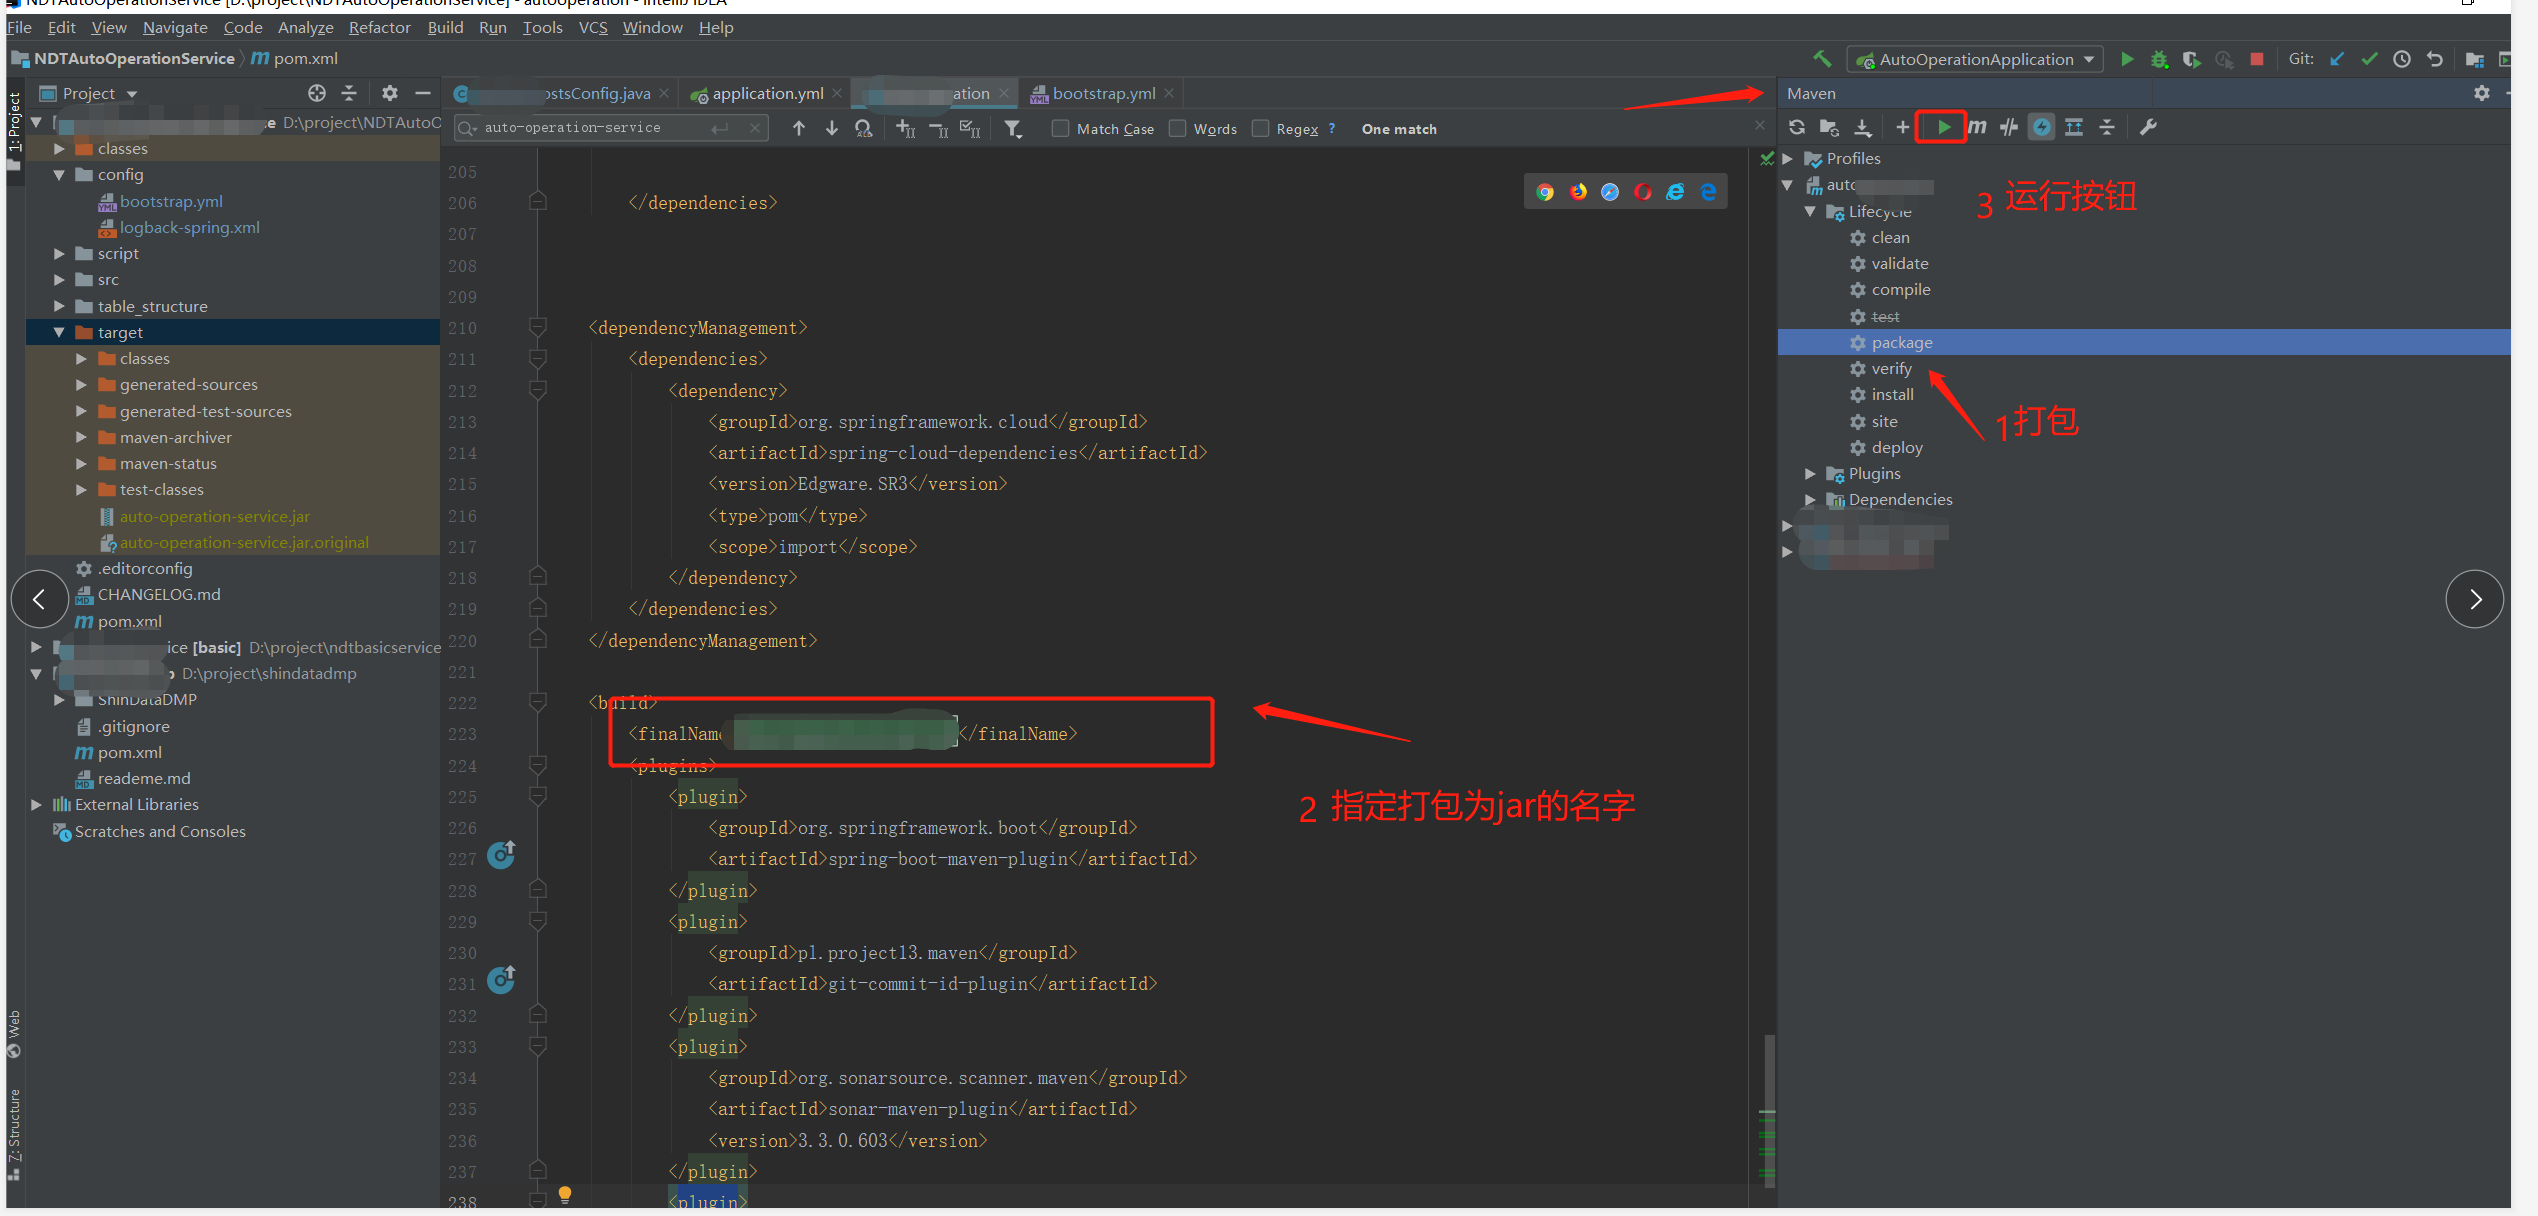The height and width of the screenshot is (1216, 2538).
Task: Enable the Match Case checkbox
Action: point(1061,129)
